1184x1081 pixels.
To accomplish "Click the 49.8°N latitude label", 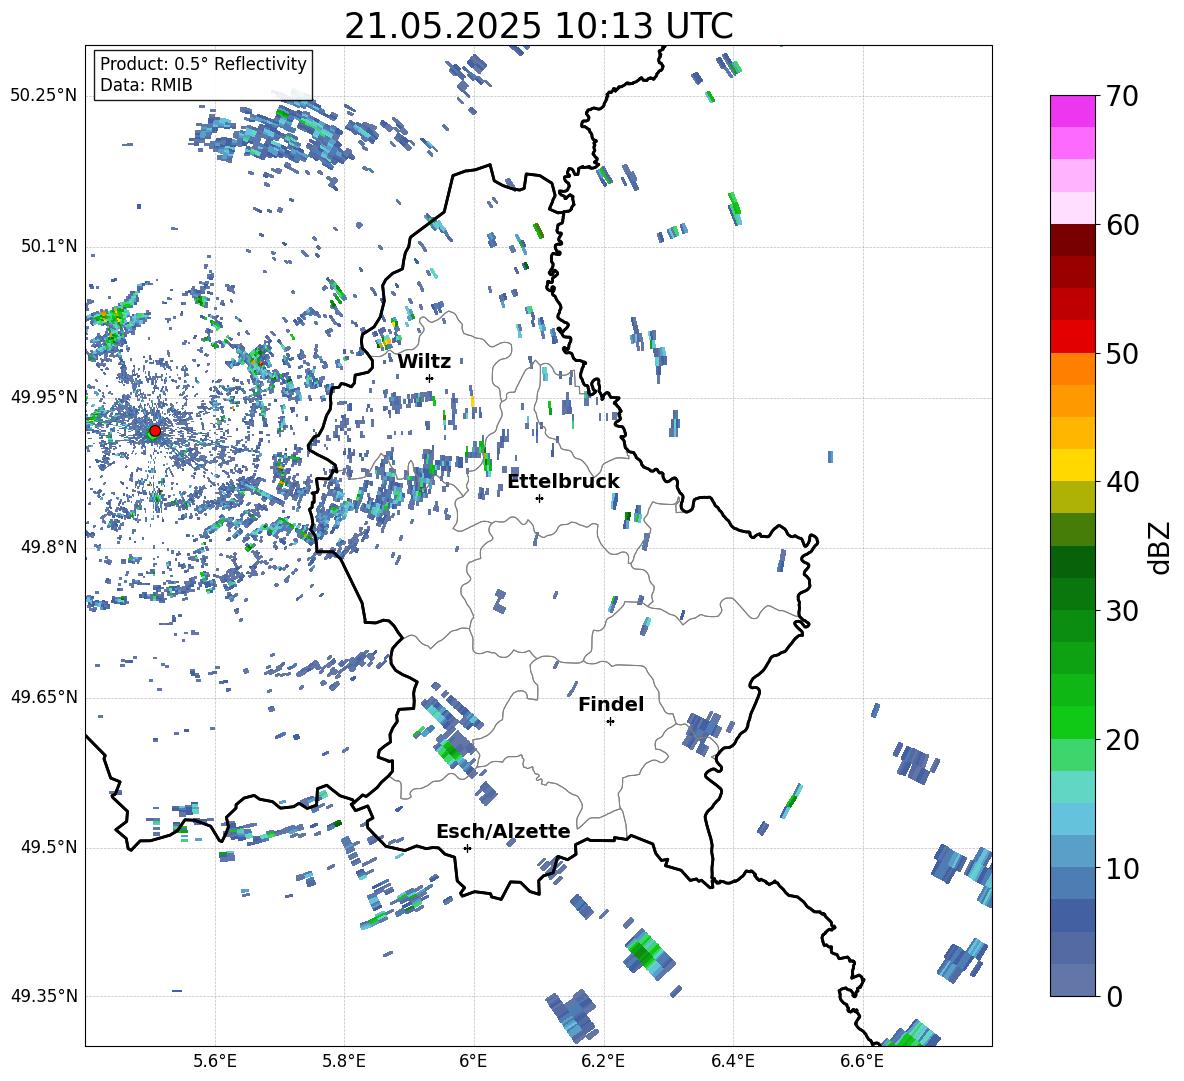I will (x=49, y=547).
